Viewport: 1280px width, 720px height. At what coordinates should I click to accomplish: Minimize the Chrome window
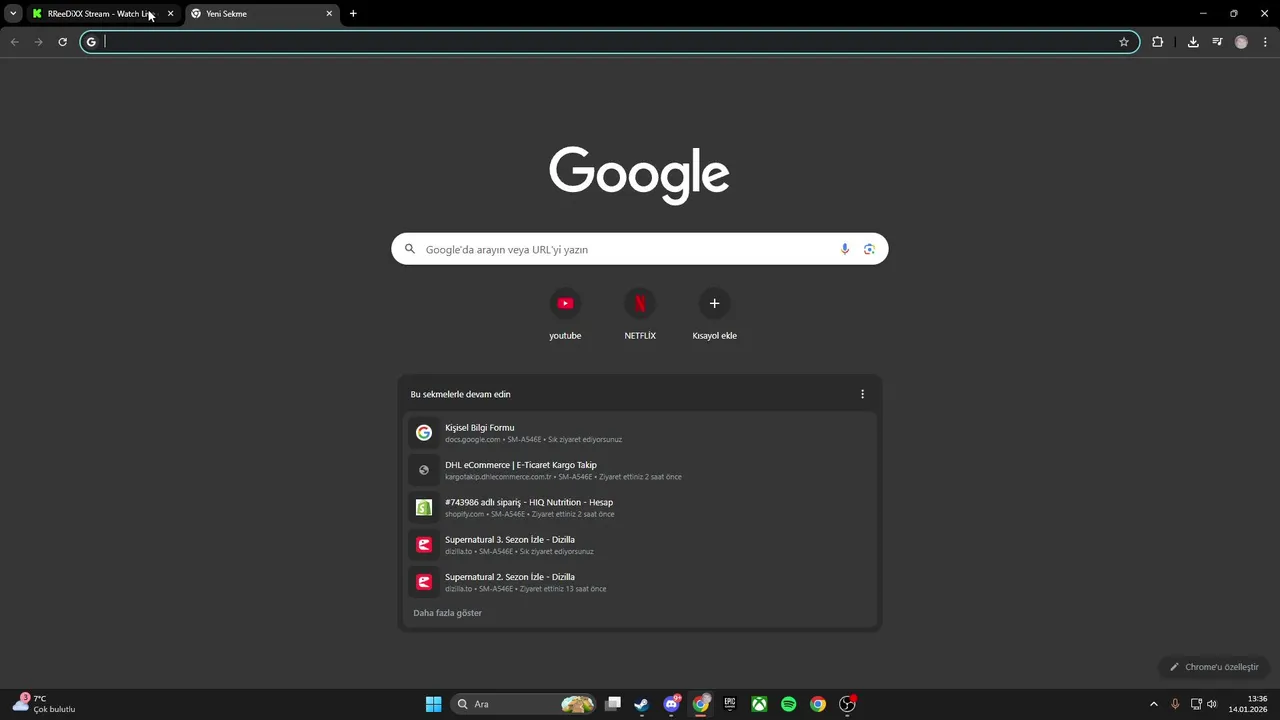[1202, 14]
